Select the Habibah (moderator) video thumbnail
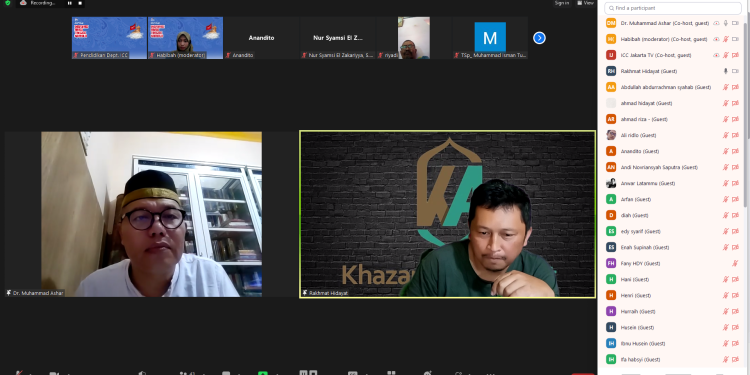This screenshot has height=375, width=750. pyautogui.click(x=185, y=38)
